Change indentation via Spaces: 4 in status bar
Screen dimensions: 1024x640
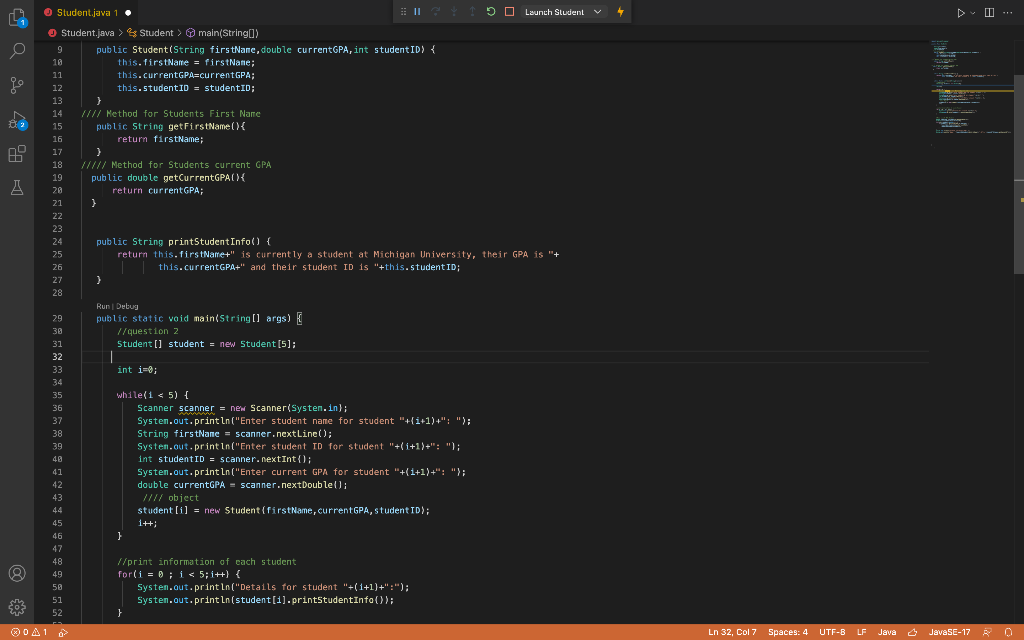(x=788, y=632)
